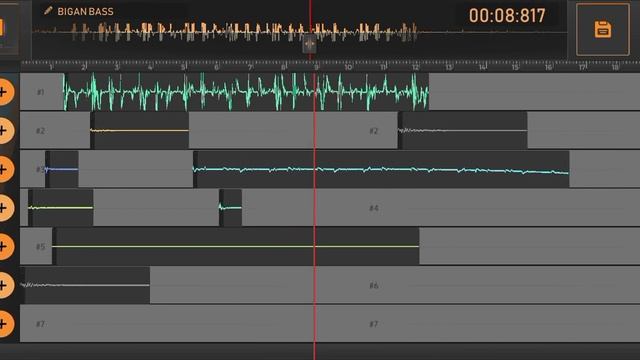Jump to ruler marker 5
640x360 pixels.
click(x=183, y=67)
